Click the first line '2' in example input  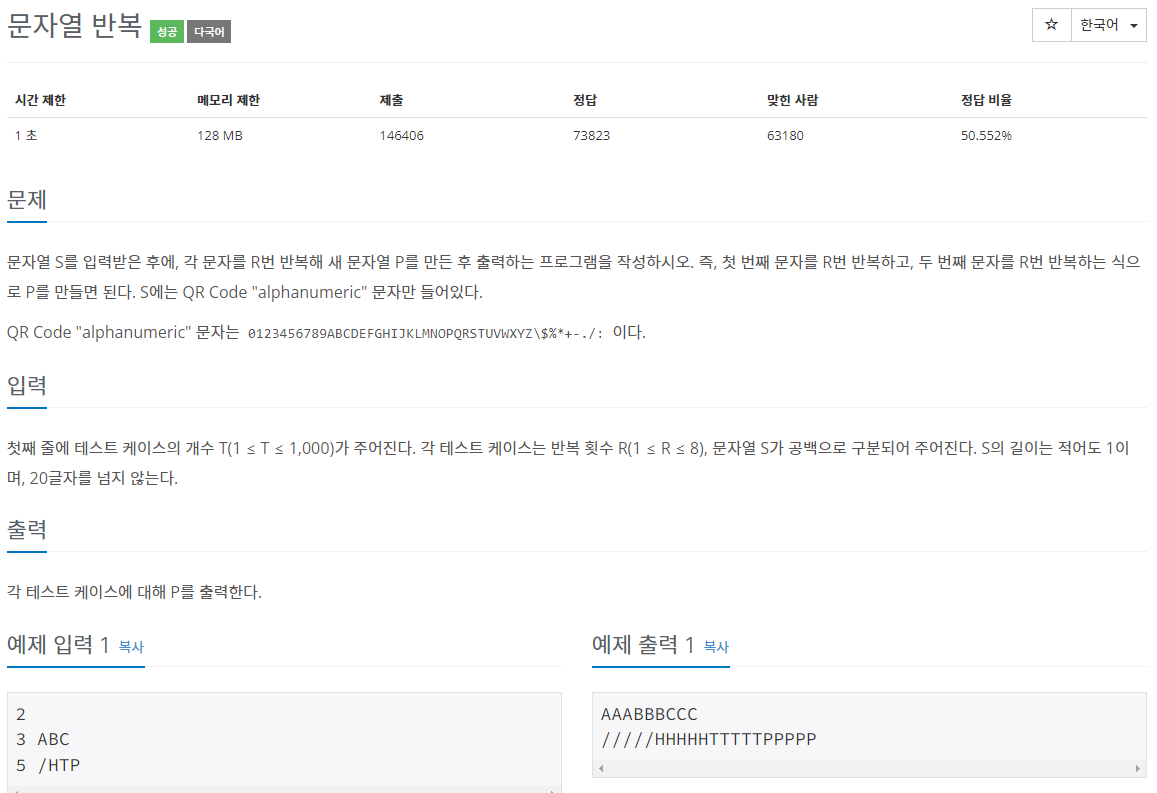pyautogui.click(x=21, y=714)
